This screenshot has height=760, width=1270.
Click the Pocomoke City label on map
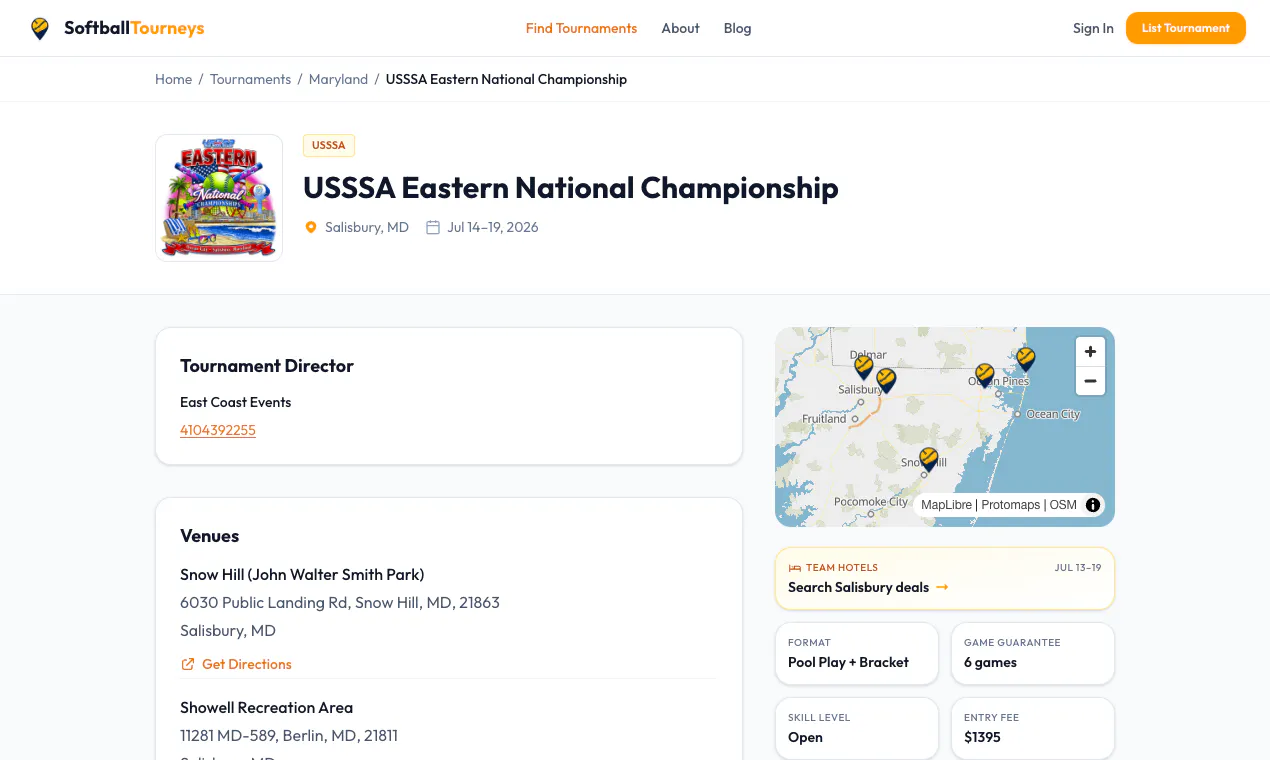pos(871,502)
